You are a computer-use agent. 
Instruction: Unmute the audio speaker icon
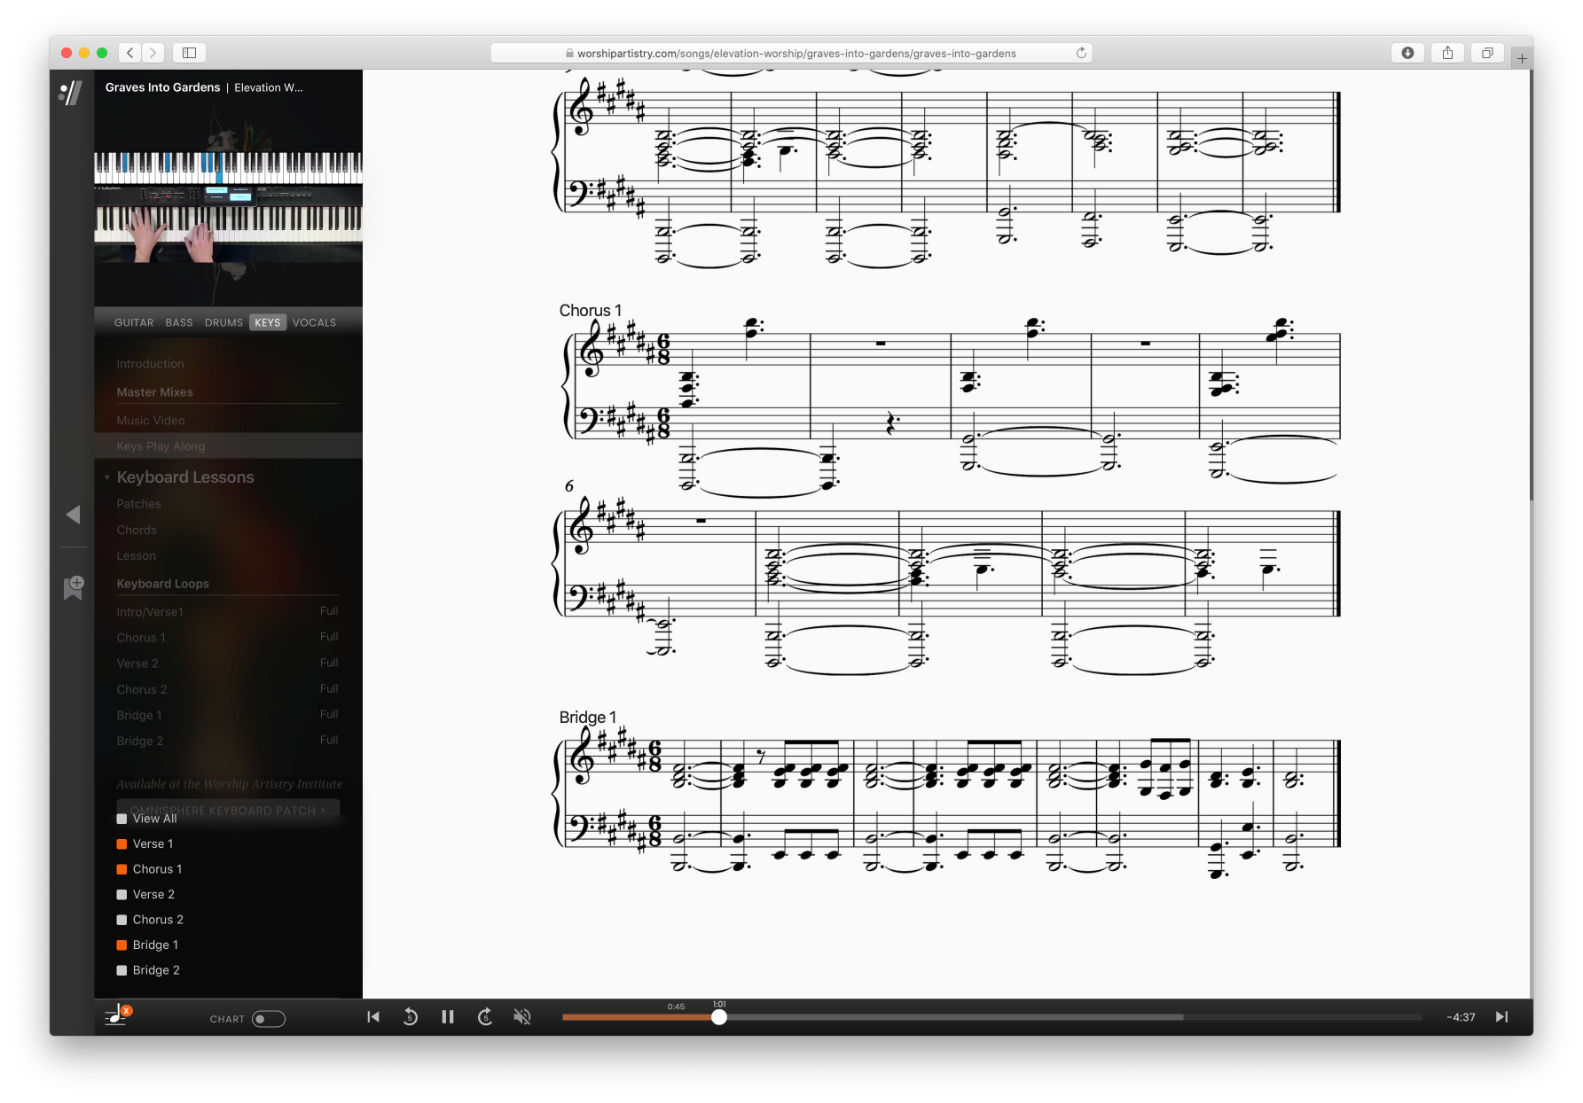click(522, 1017)
